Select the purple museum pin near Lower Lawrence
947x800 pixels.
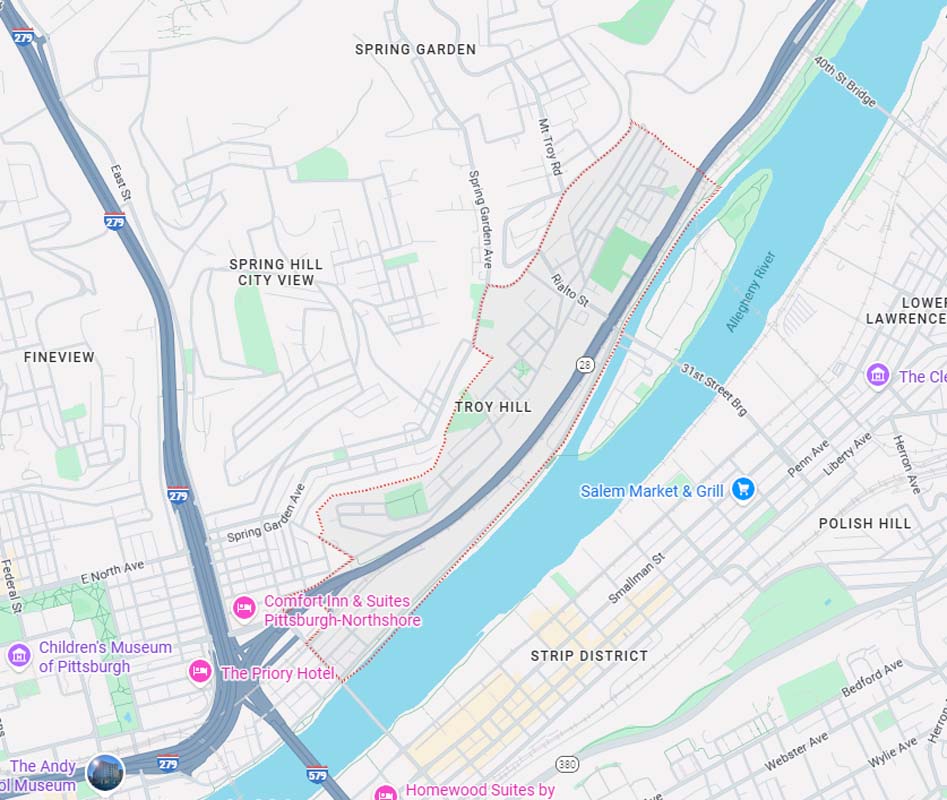877,374
